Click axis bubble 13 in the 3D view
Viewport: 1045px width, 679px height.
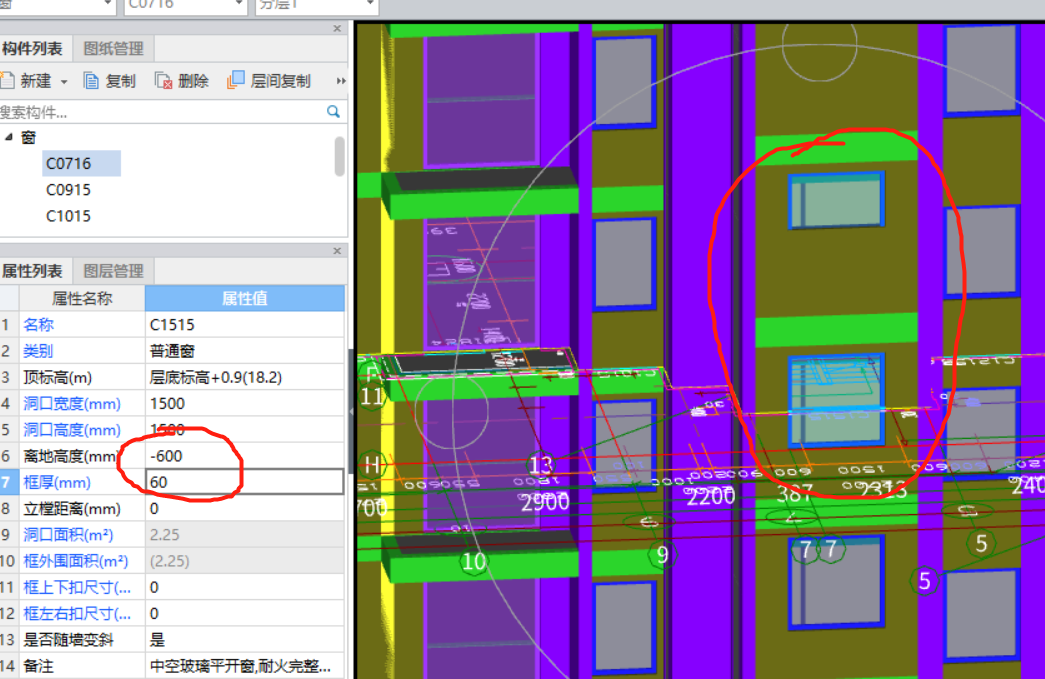tap(540, 464)
